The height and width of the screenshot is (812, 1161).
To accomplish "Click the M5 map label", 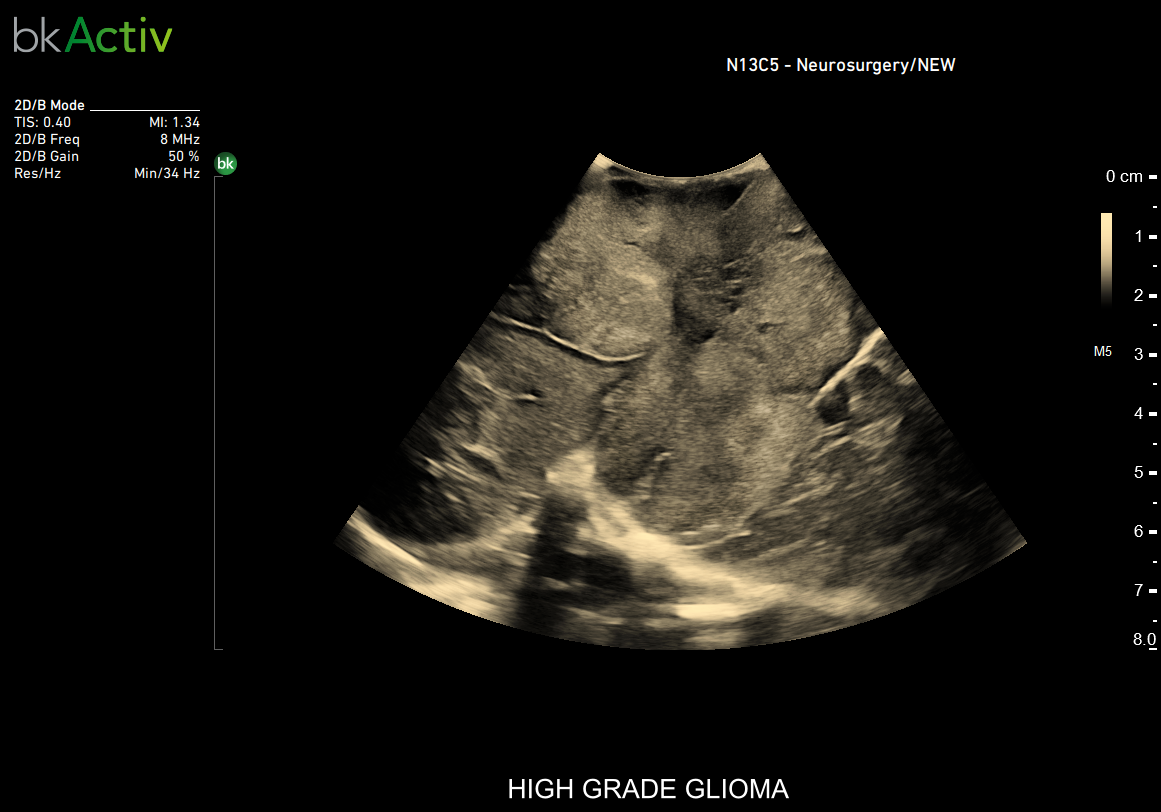I will [1103, 352].
